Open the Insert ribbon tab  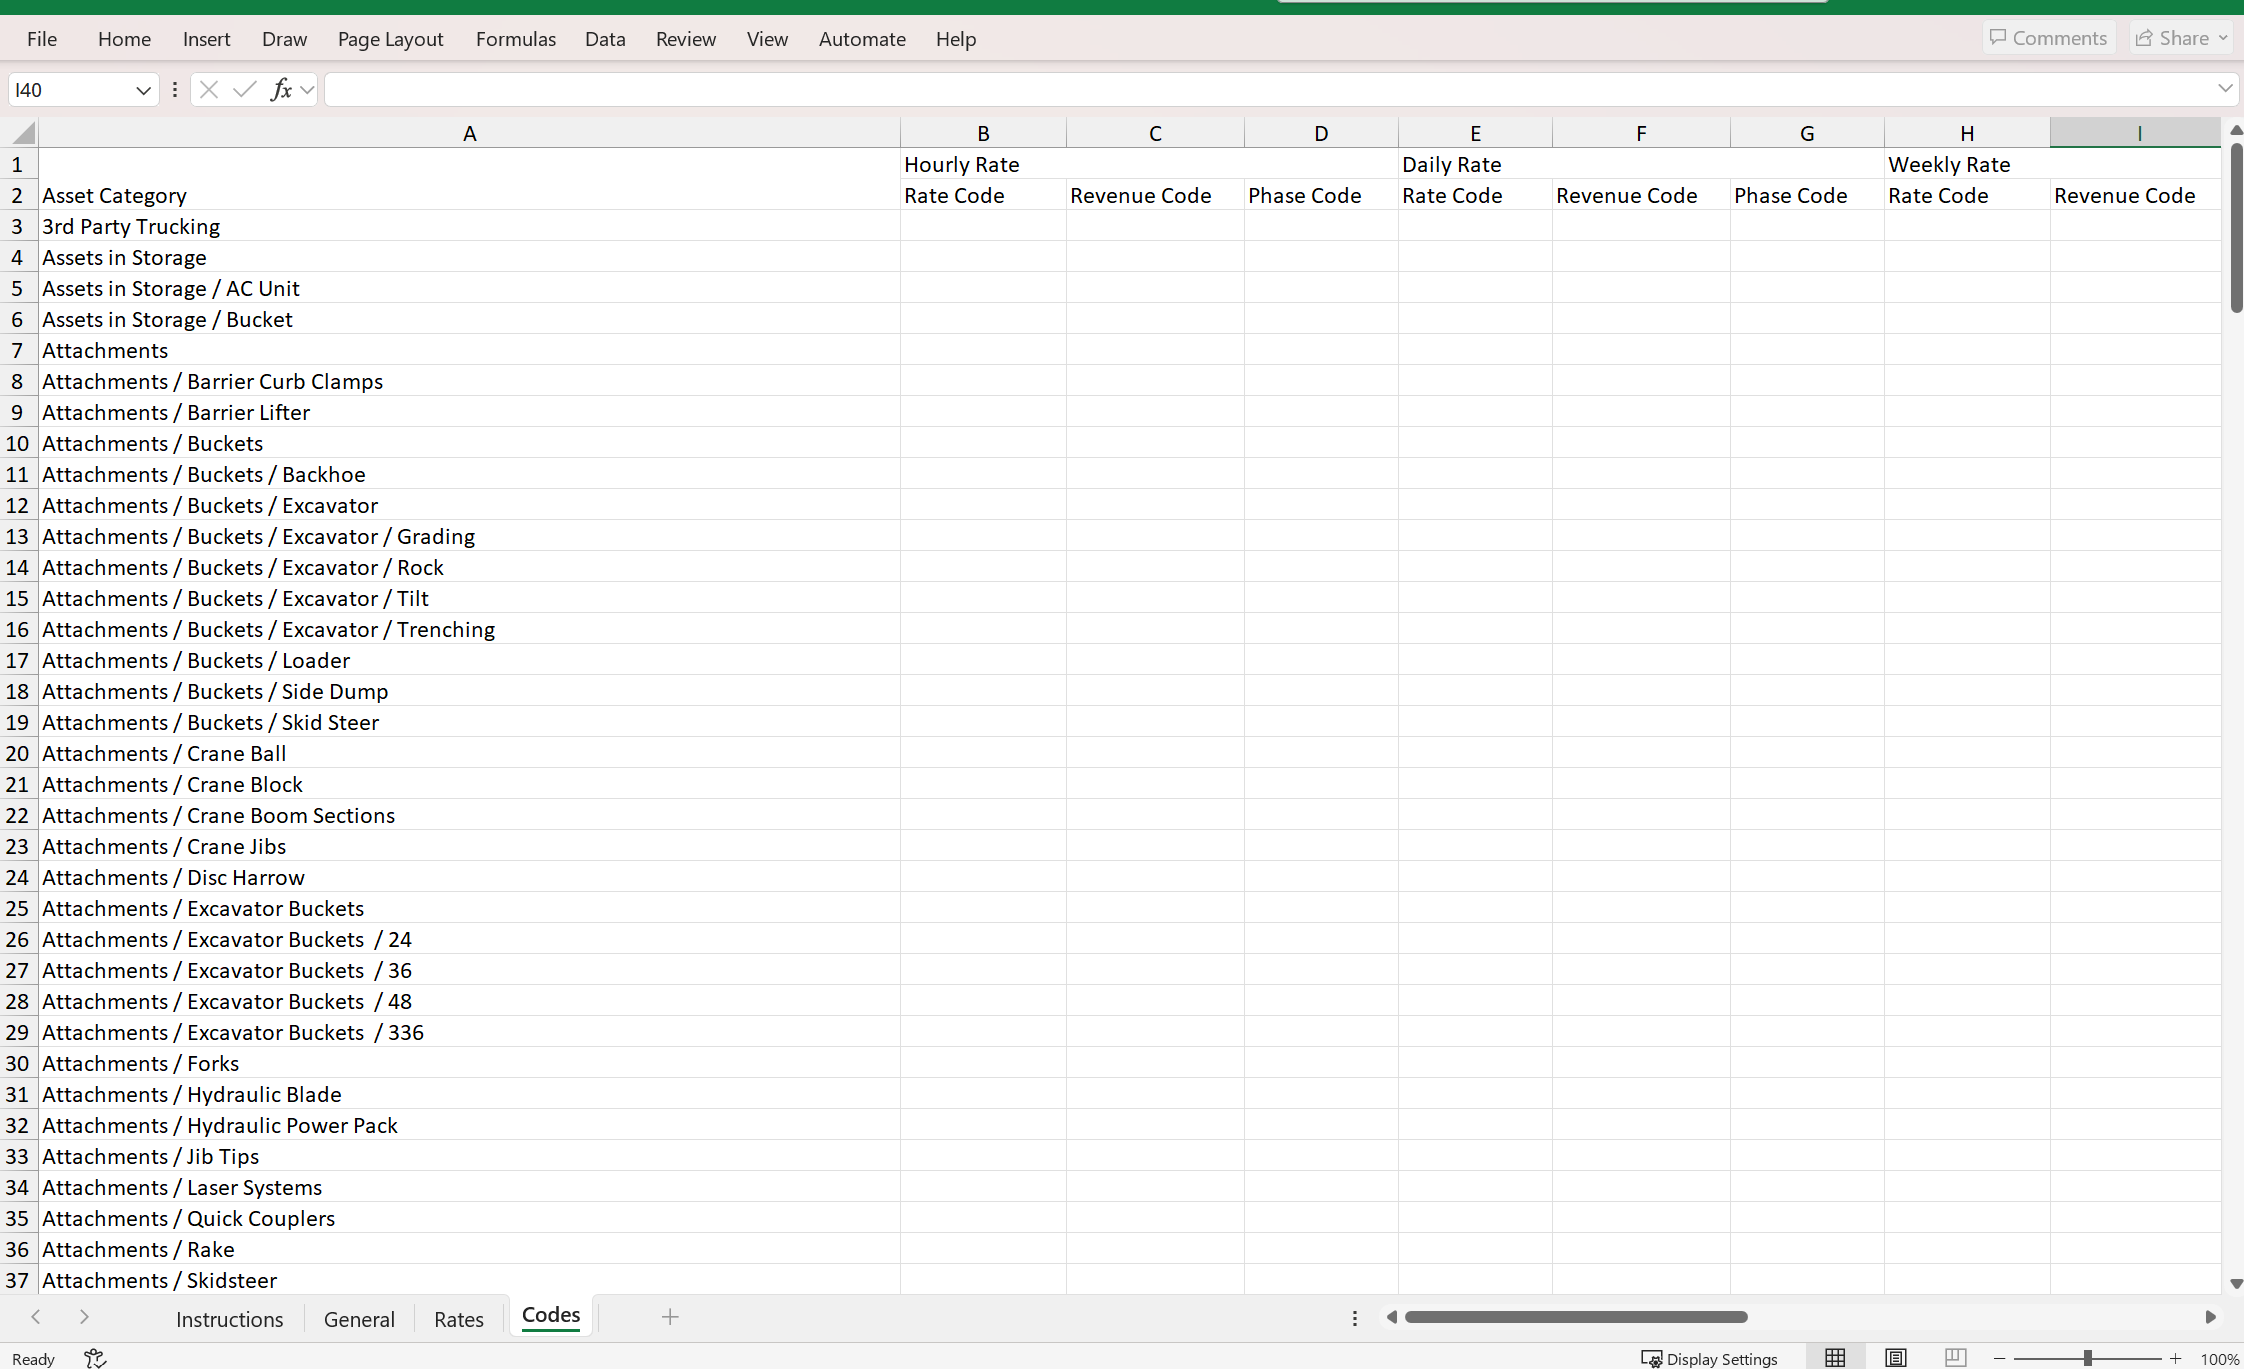click(x=207, y=39)
